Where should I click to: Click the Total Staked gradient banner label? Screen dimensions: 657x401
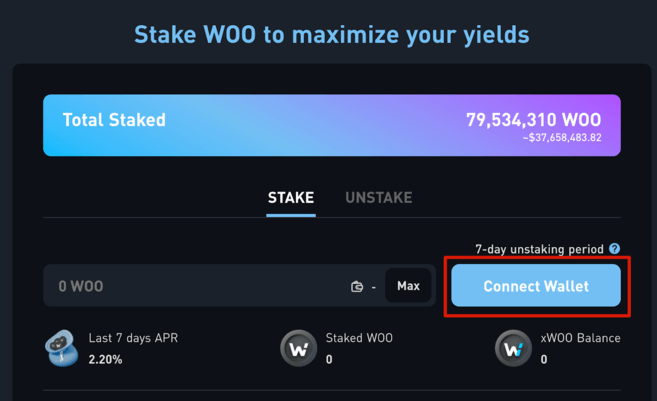(x=114, y=120)
